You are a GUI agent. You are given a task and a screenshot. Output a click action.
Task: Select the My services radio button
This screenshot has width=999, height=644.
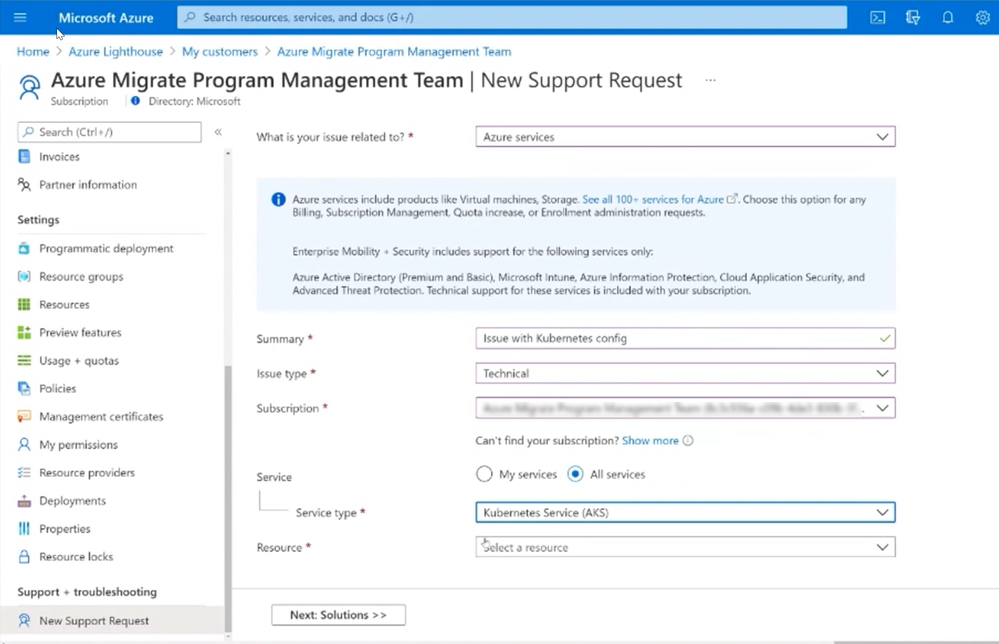pyautogui.click(x=484, y=475)
